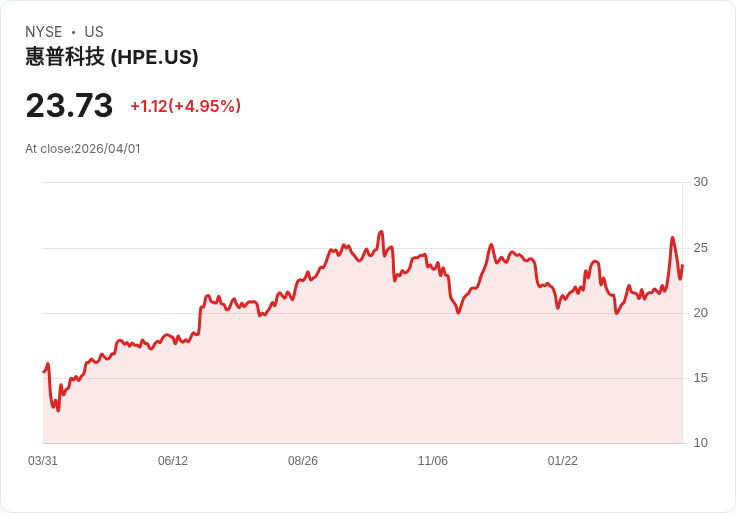Open the 惠普科技 (HPE.US) stock title
736x513 pixels.
point(112,57)
